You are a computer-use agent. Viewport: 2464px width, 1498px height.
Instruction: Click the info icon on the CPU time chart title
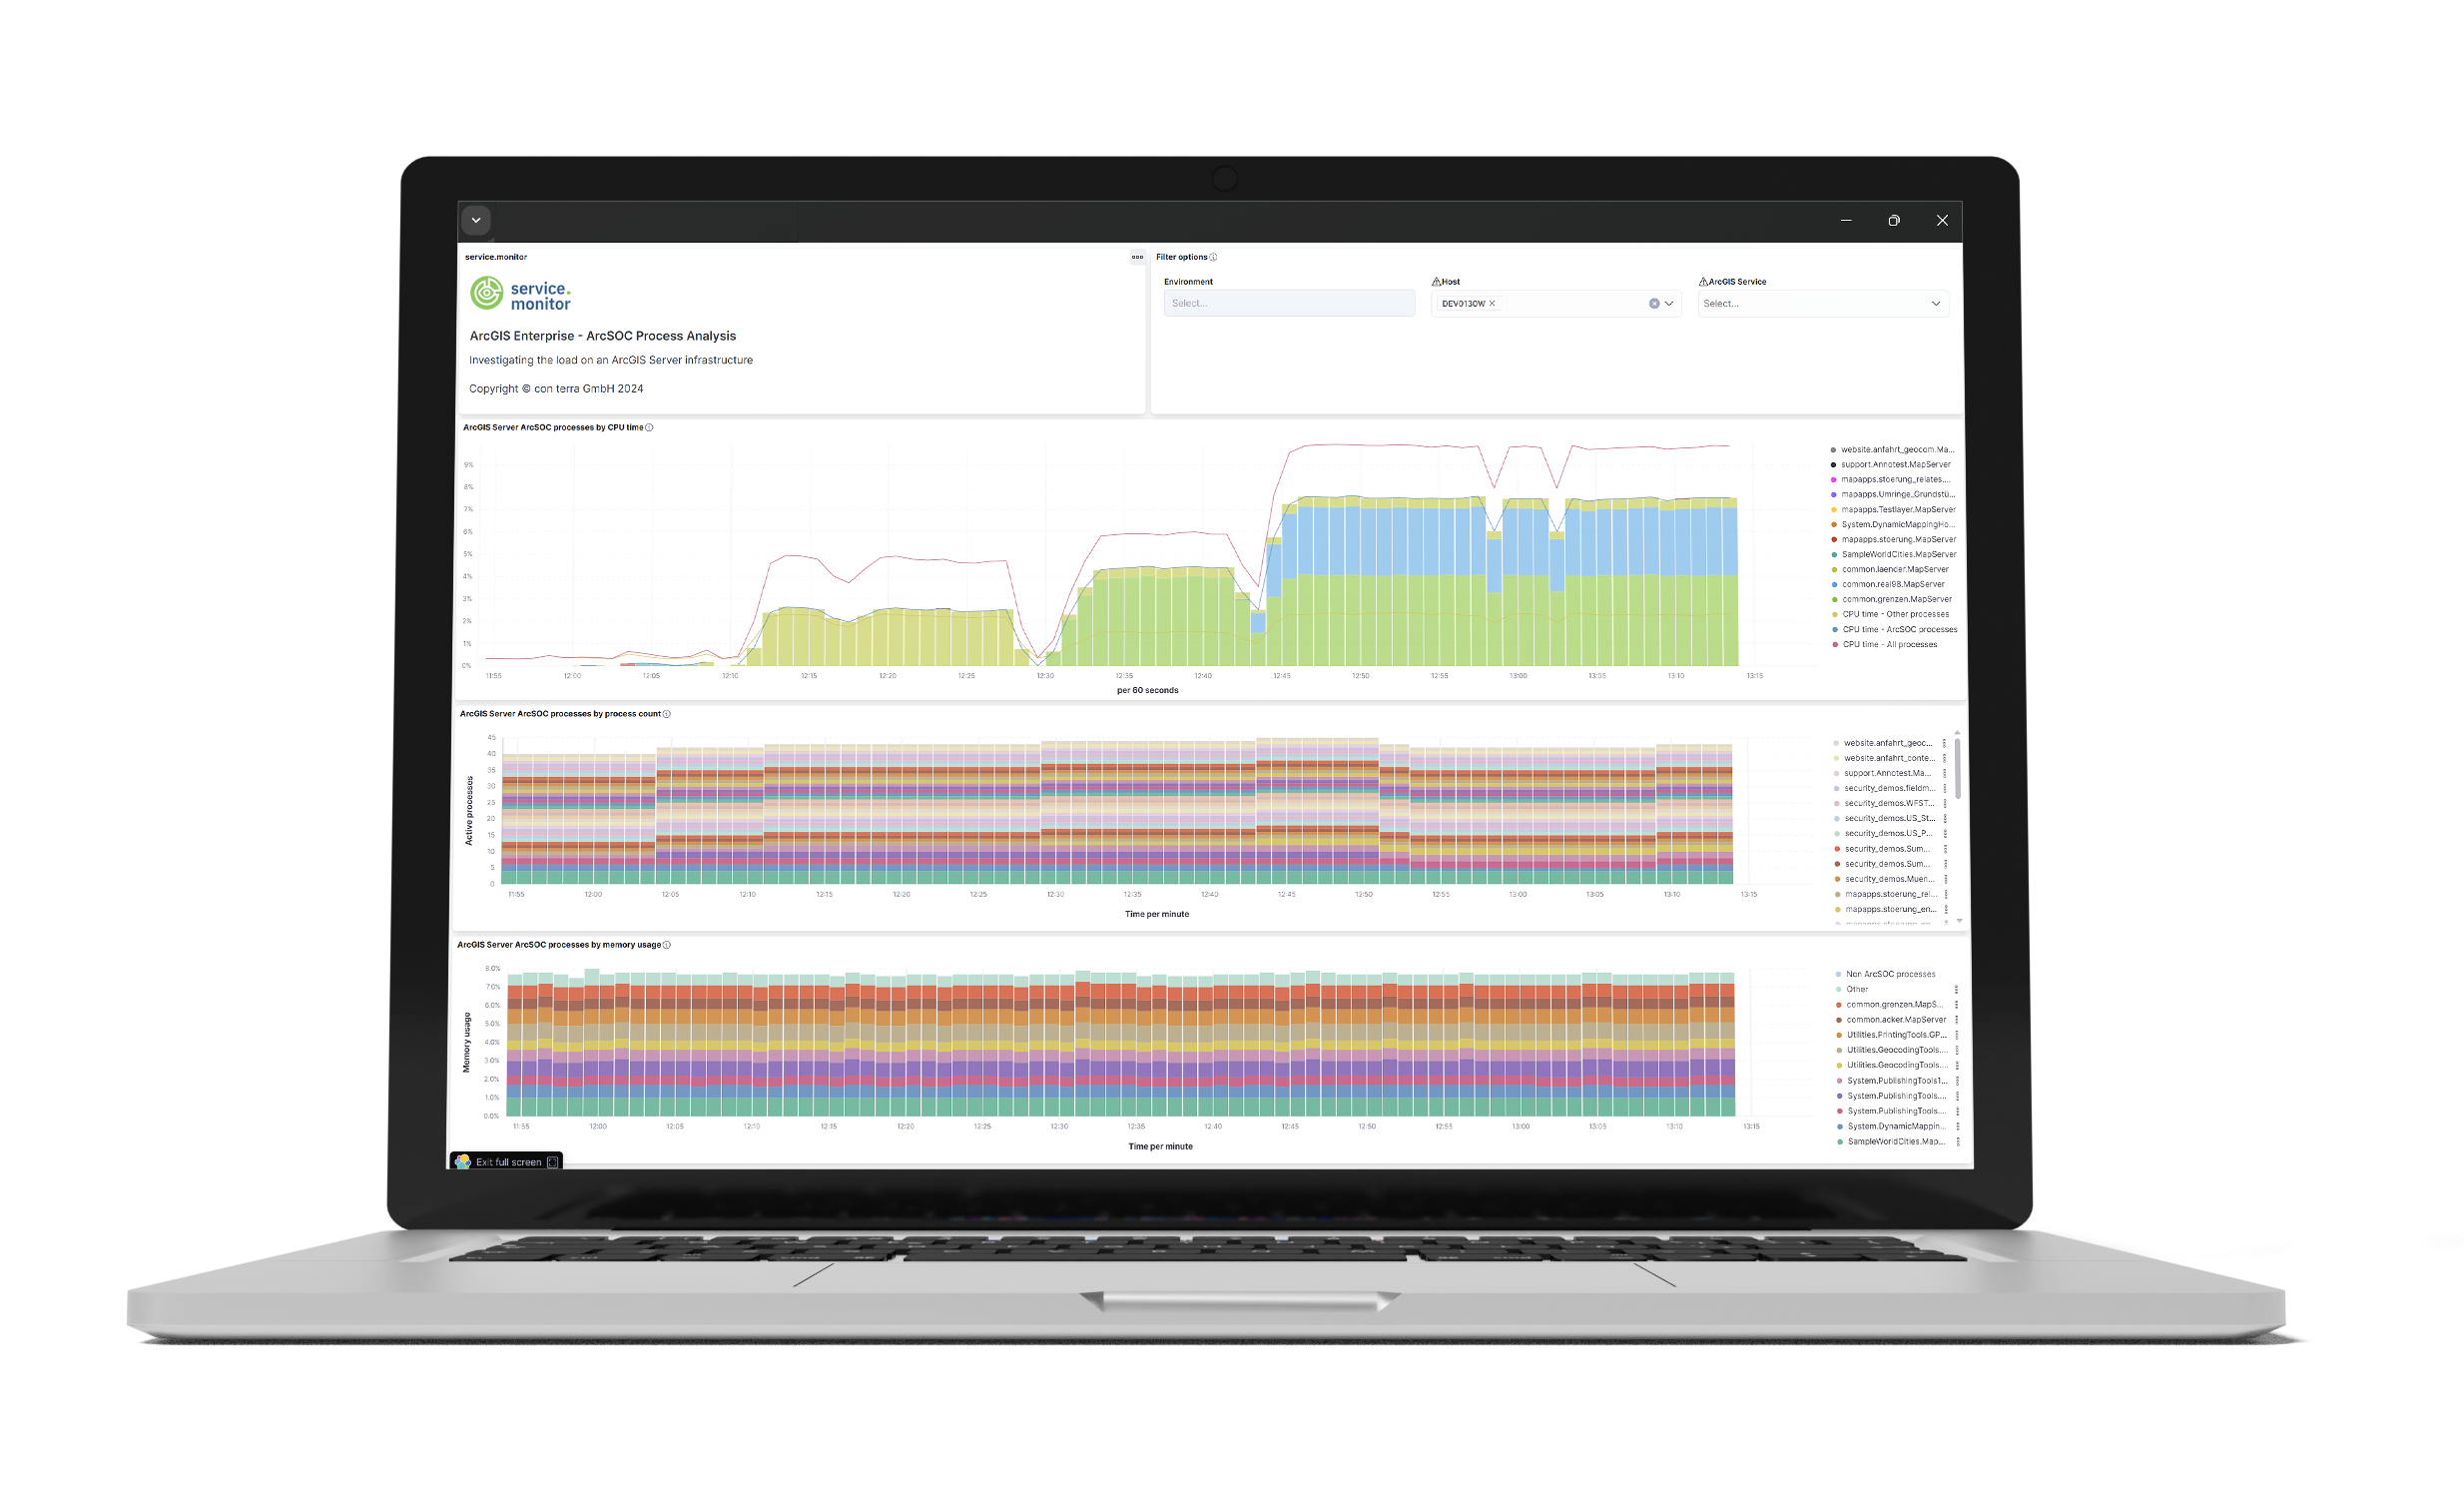pyautogui.click(x=650, y=428)
